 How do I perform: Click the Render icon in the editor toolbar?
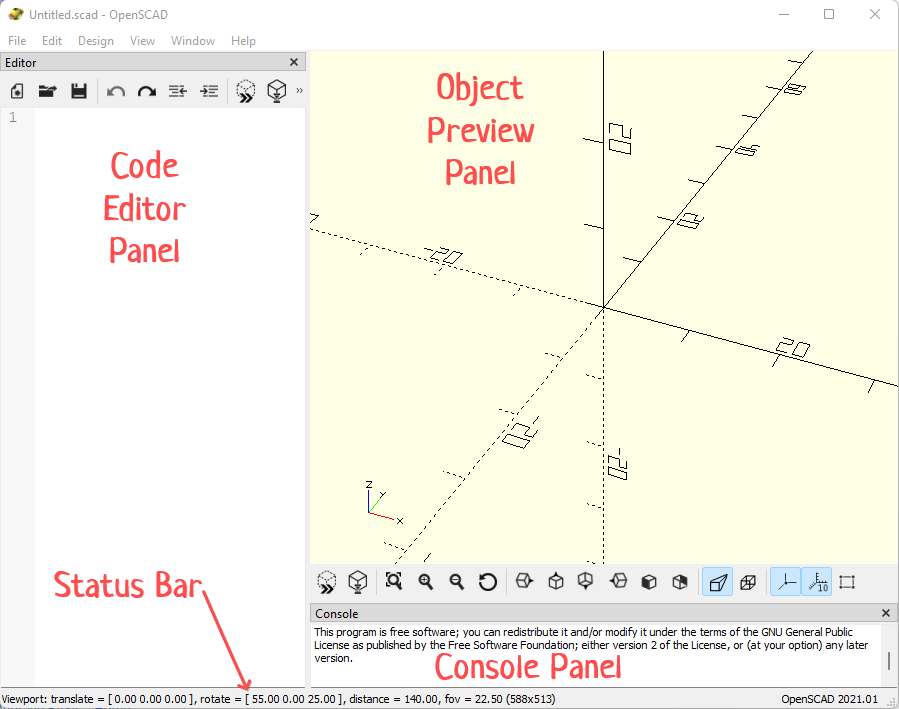(x=277, y=91)
